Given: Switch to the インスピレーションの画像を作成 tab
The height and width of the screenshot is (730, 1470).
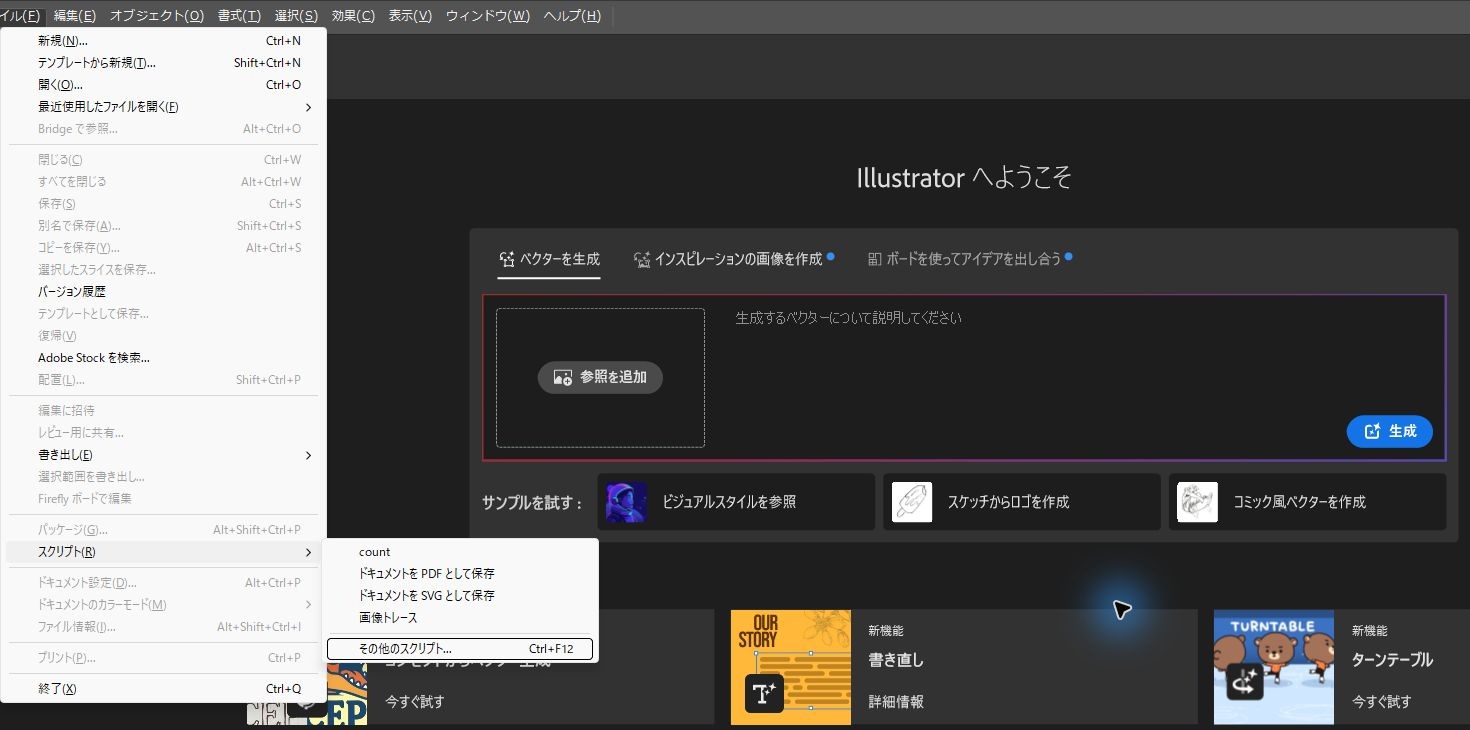Looking at the screenshot, I should click(x=734, y=259).
